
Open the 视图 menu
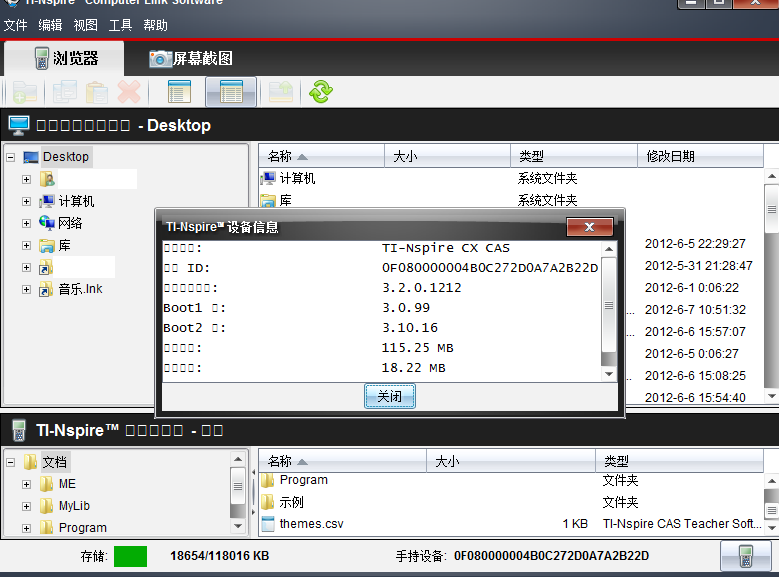tap(85, 25)
